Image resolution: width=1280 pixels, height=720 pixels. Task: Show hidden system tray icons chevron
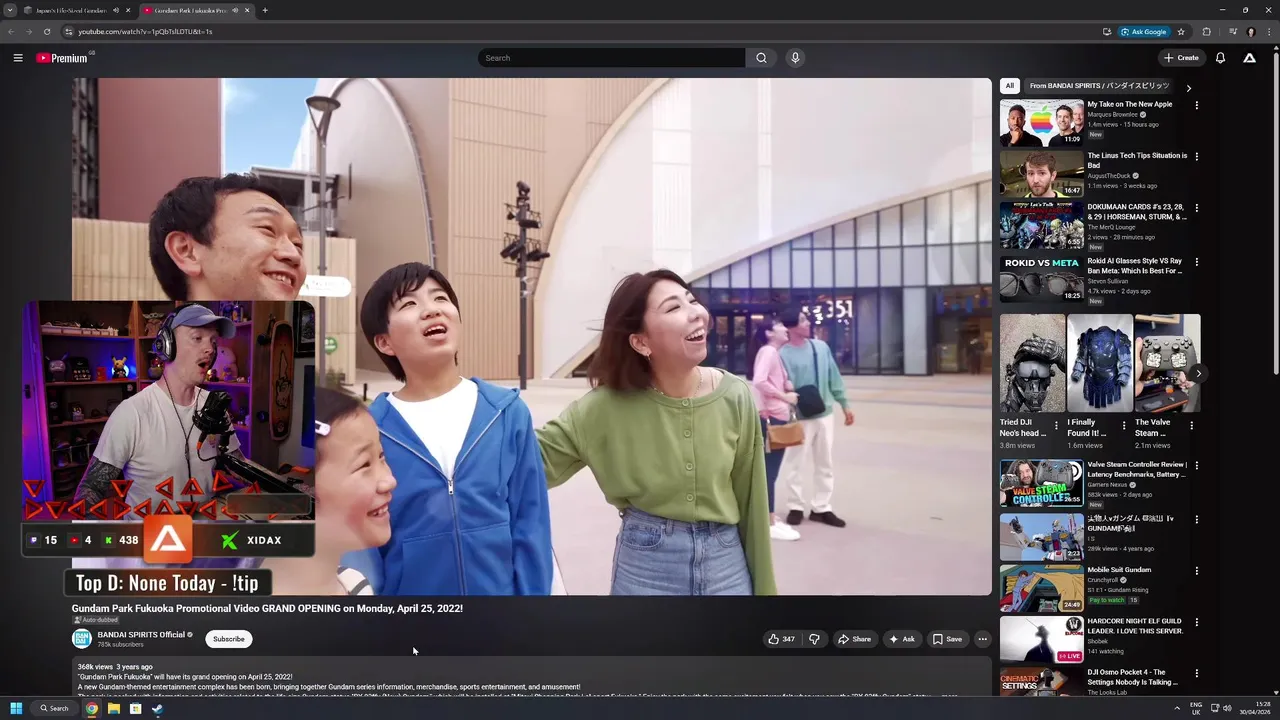pos(1177,709)
